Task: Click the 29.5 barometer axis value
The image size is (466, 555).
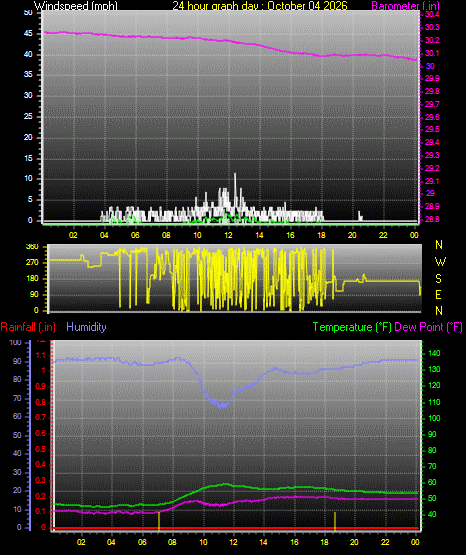Action: coord(432,129)
